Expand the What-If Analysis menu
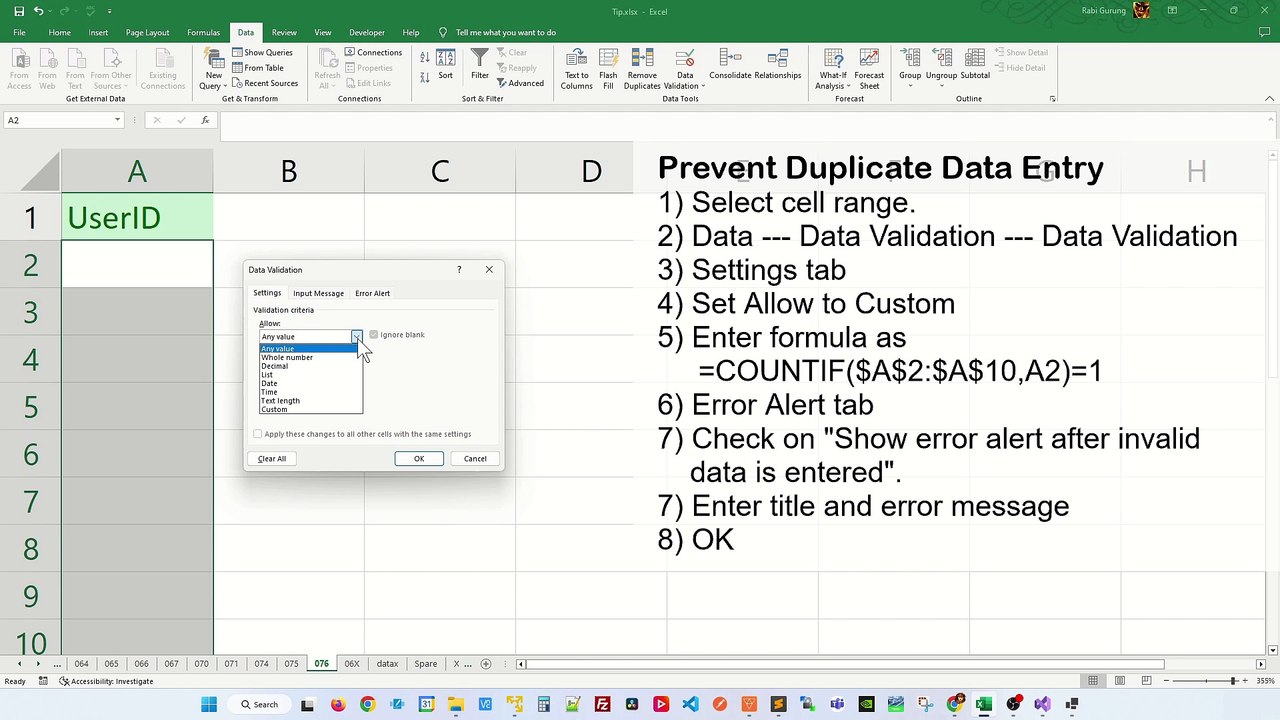Viewport: 1280px width, 720px height. [x=833, y=69]
